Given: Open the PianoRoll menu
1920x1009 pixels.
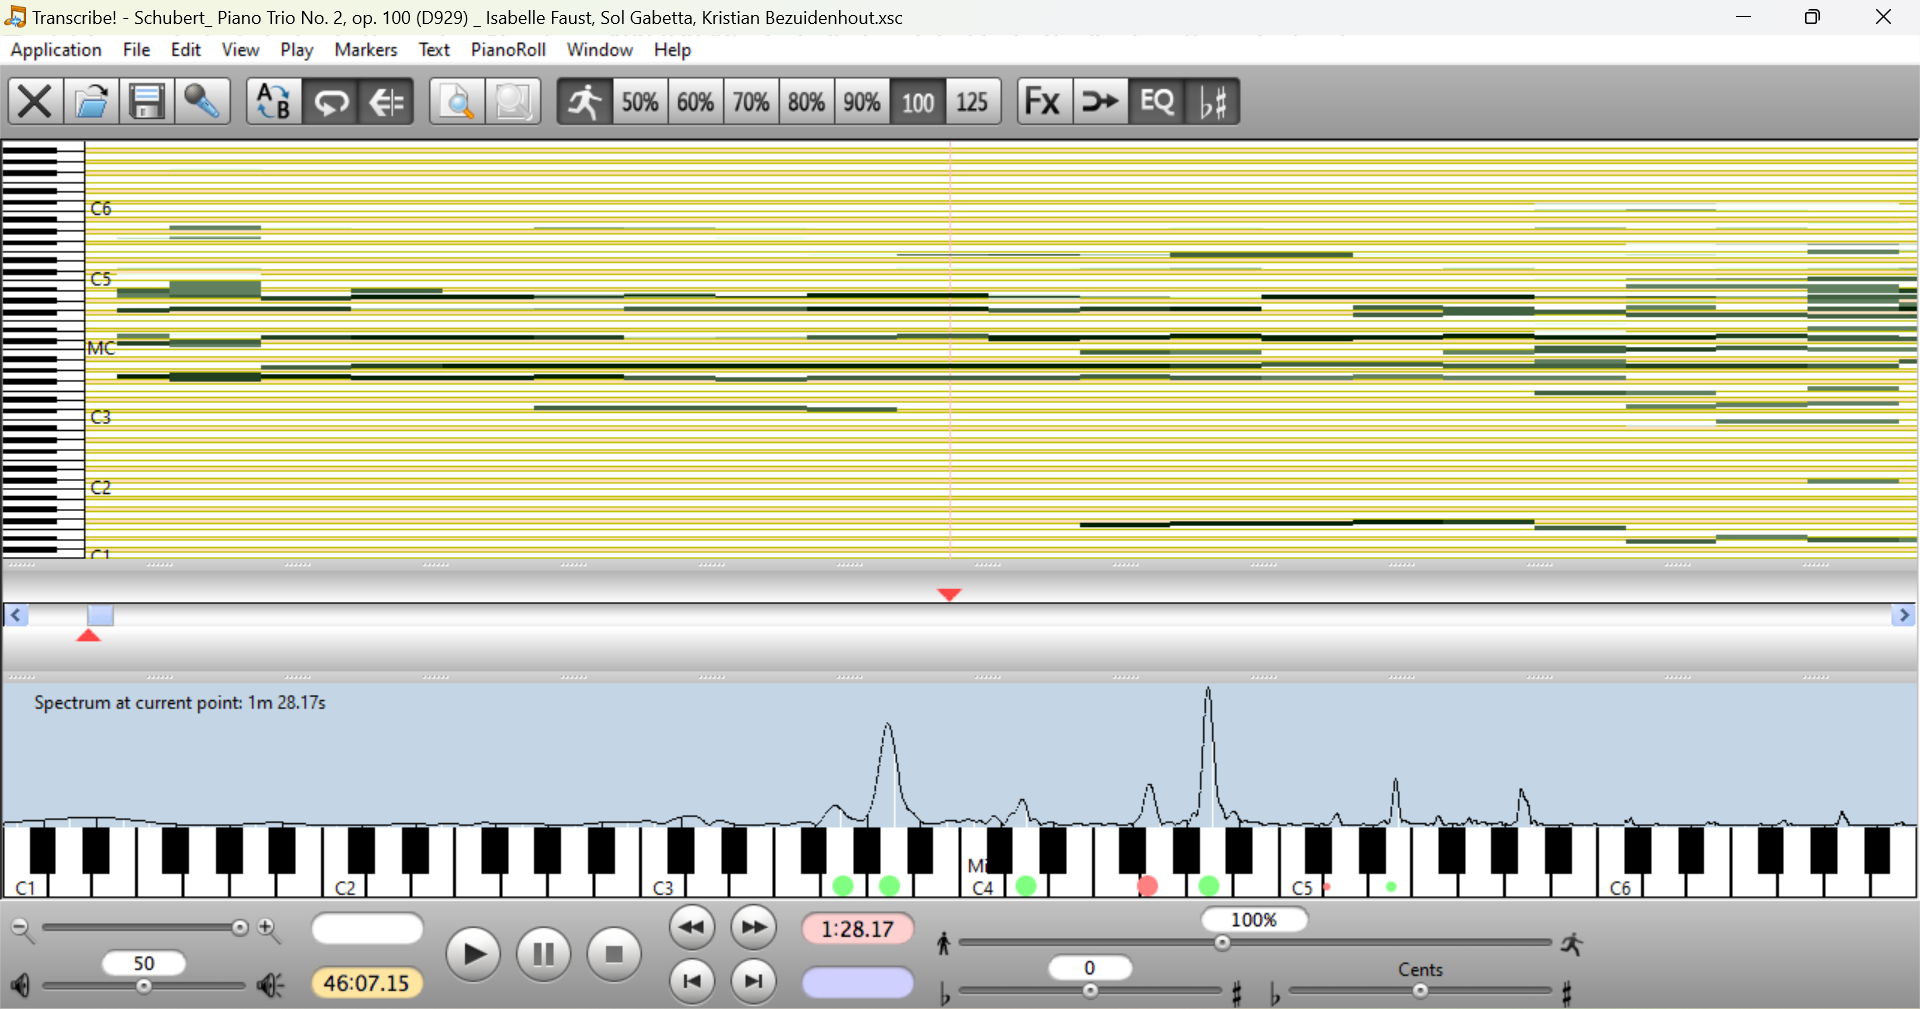Looking at the screenshot, I should point(508,49).
